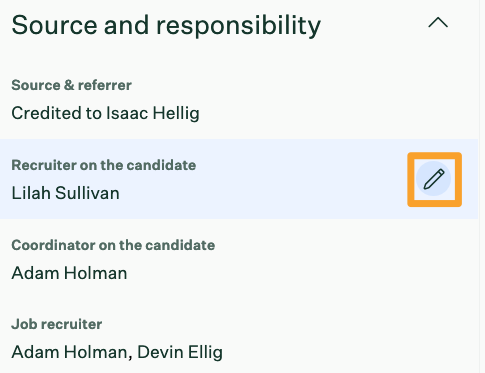The width and height of the screenshot is (485, 373).
Task: Edit recruiter on the candidate pencil icon
Action: click(434, 179)
